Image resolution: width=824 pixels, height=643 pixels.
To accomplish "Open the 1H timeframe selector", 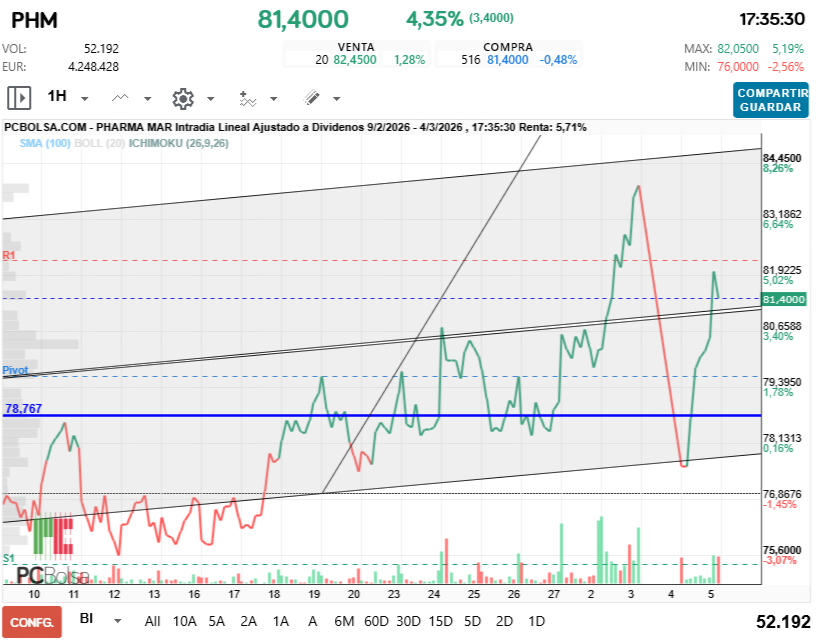I will point(57,96).
